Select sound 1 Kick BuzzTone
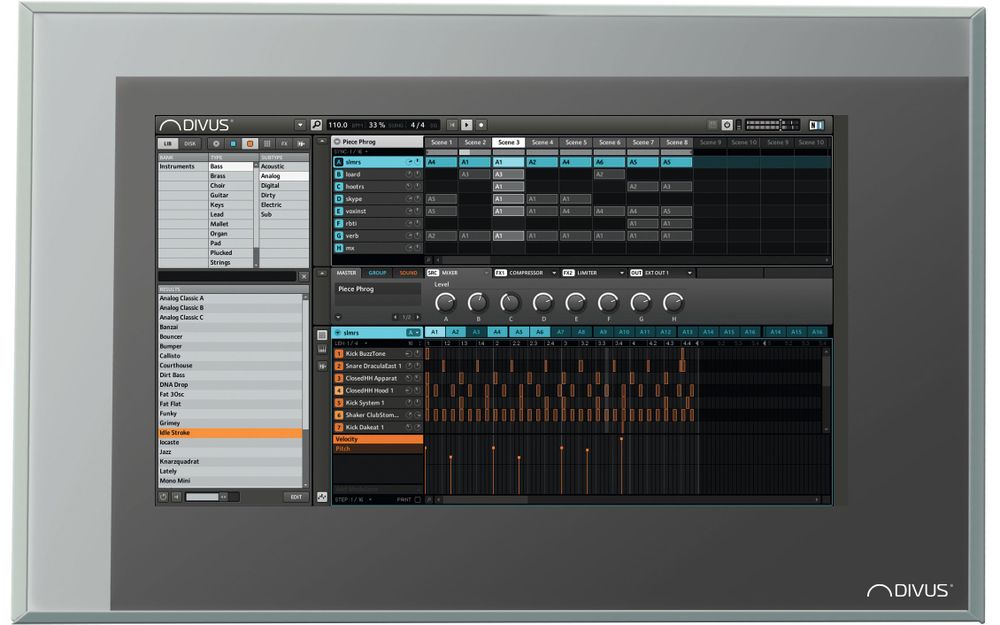The image size is (1000, 625). (378, 353)
